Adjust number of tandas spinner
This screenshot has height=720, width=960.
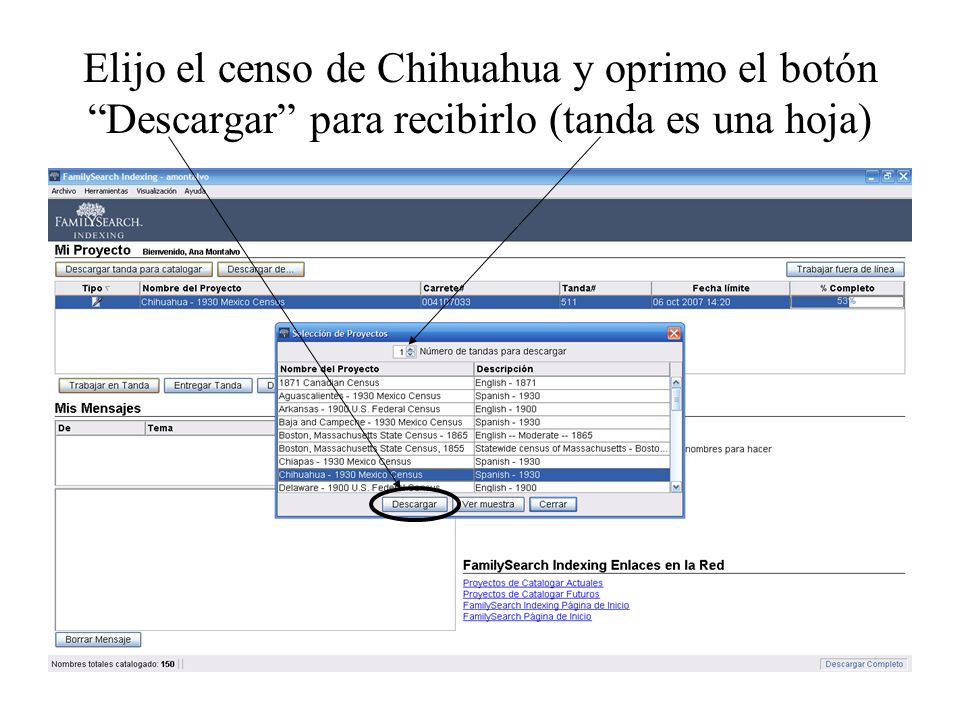[410, 352]
